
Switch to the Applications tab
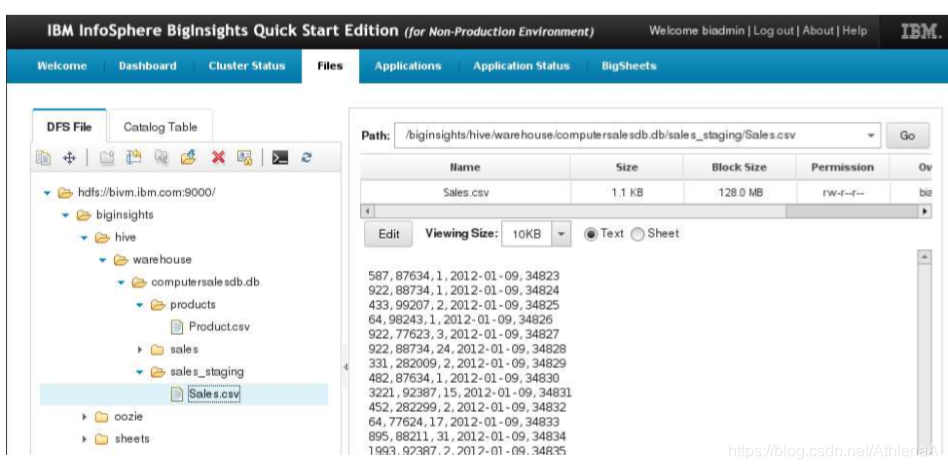[x=407, y=66]
